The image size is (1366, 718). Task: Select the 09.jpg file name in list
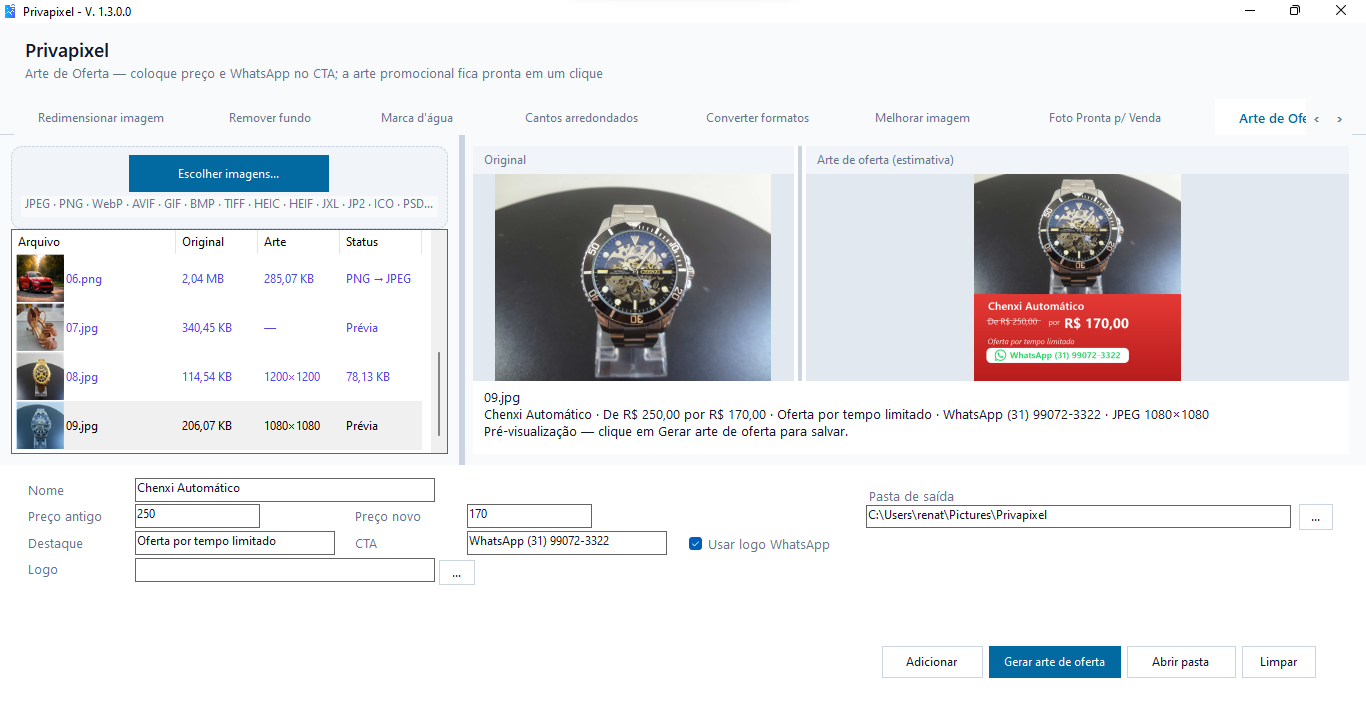tap(82, 426)
